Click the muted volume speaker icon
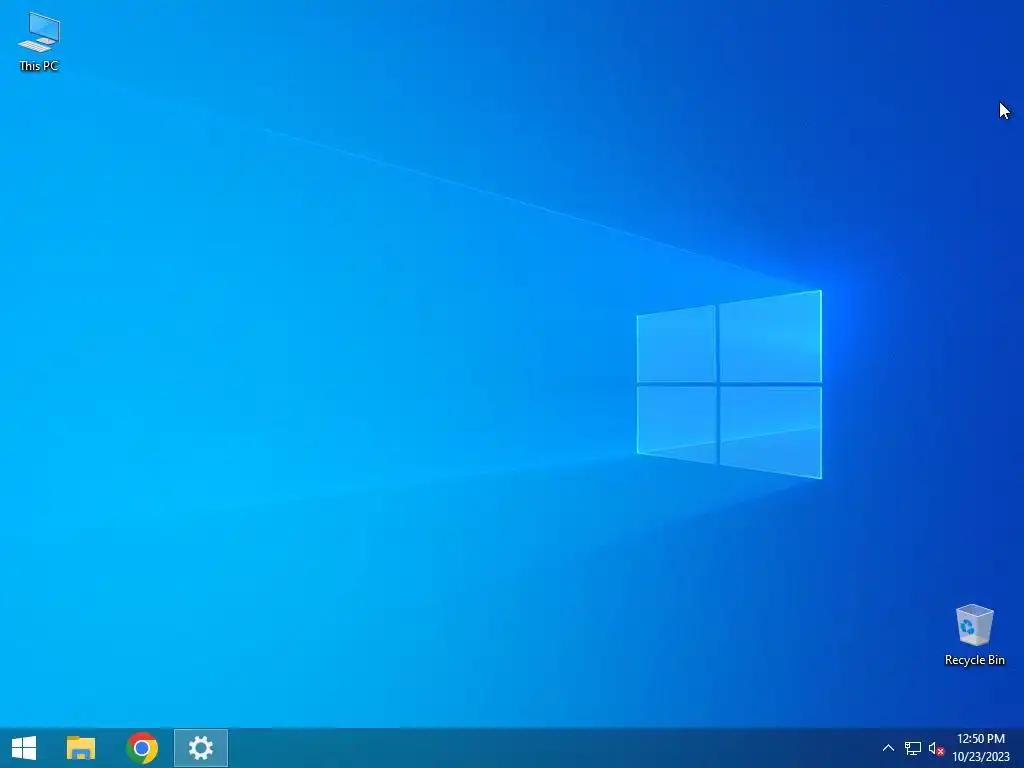Image resolution: width=1024 pixels, height=768 pixels. coord(936,748)
